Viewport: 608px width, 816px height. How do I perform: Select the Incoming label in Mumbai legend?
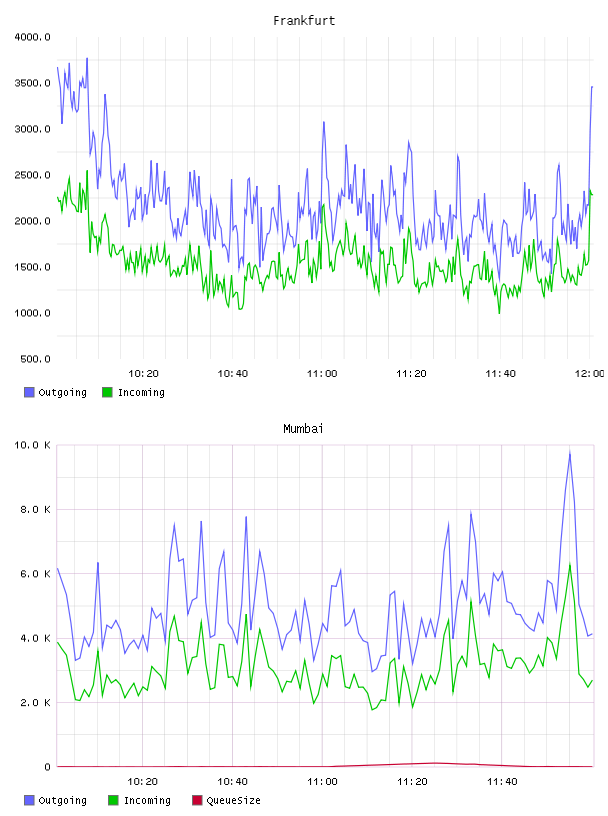147,800
